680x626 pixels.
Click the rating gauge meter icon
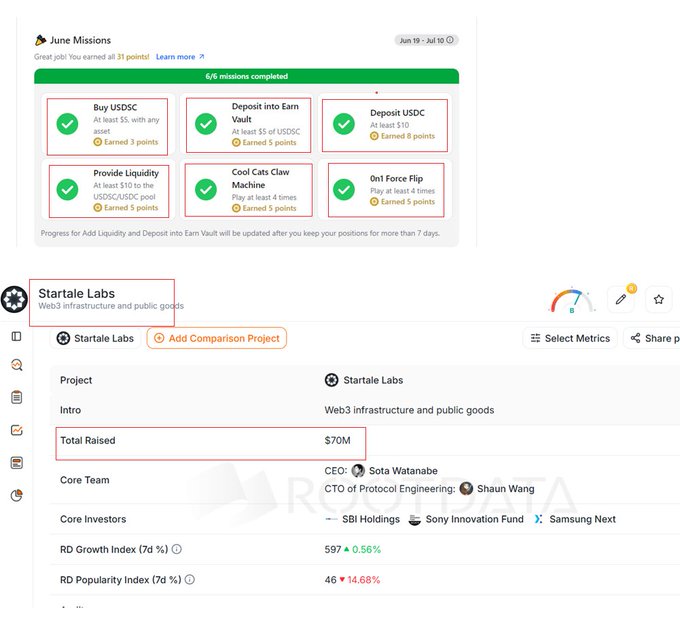(572, 300)
